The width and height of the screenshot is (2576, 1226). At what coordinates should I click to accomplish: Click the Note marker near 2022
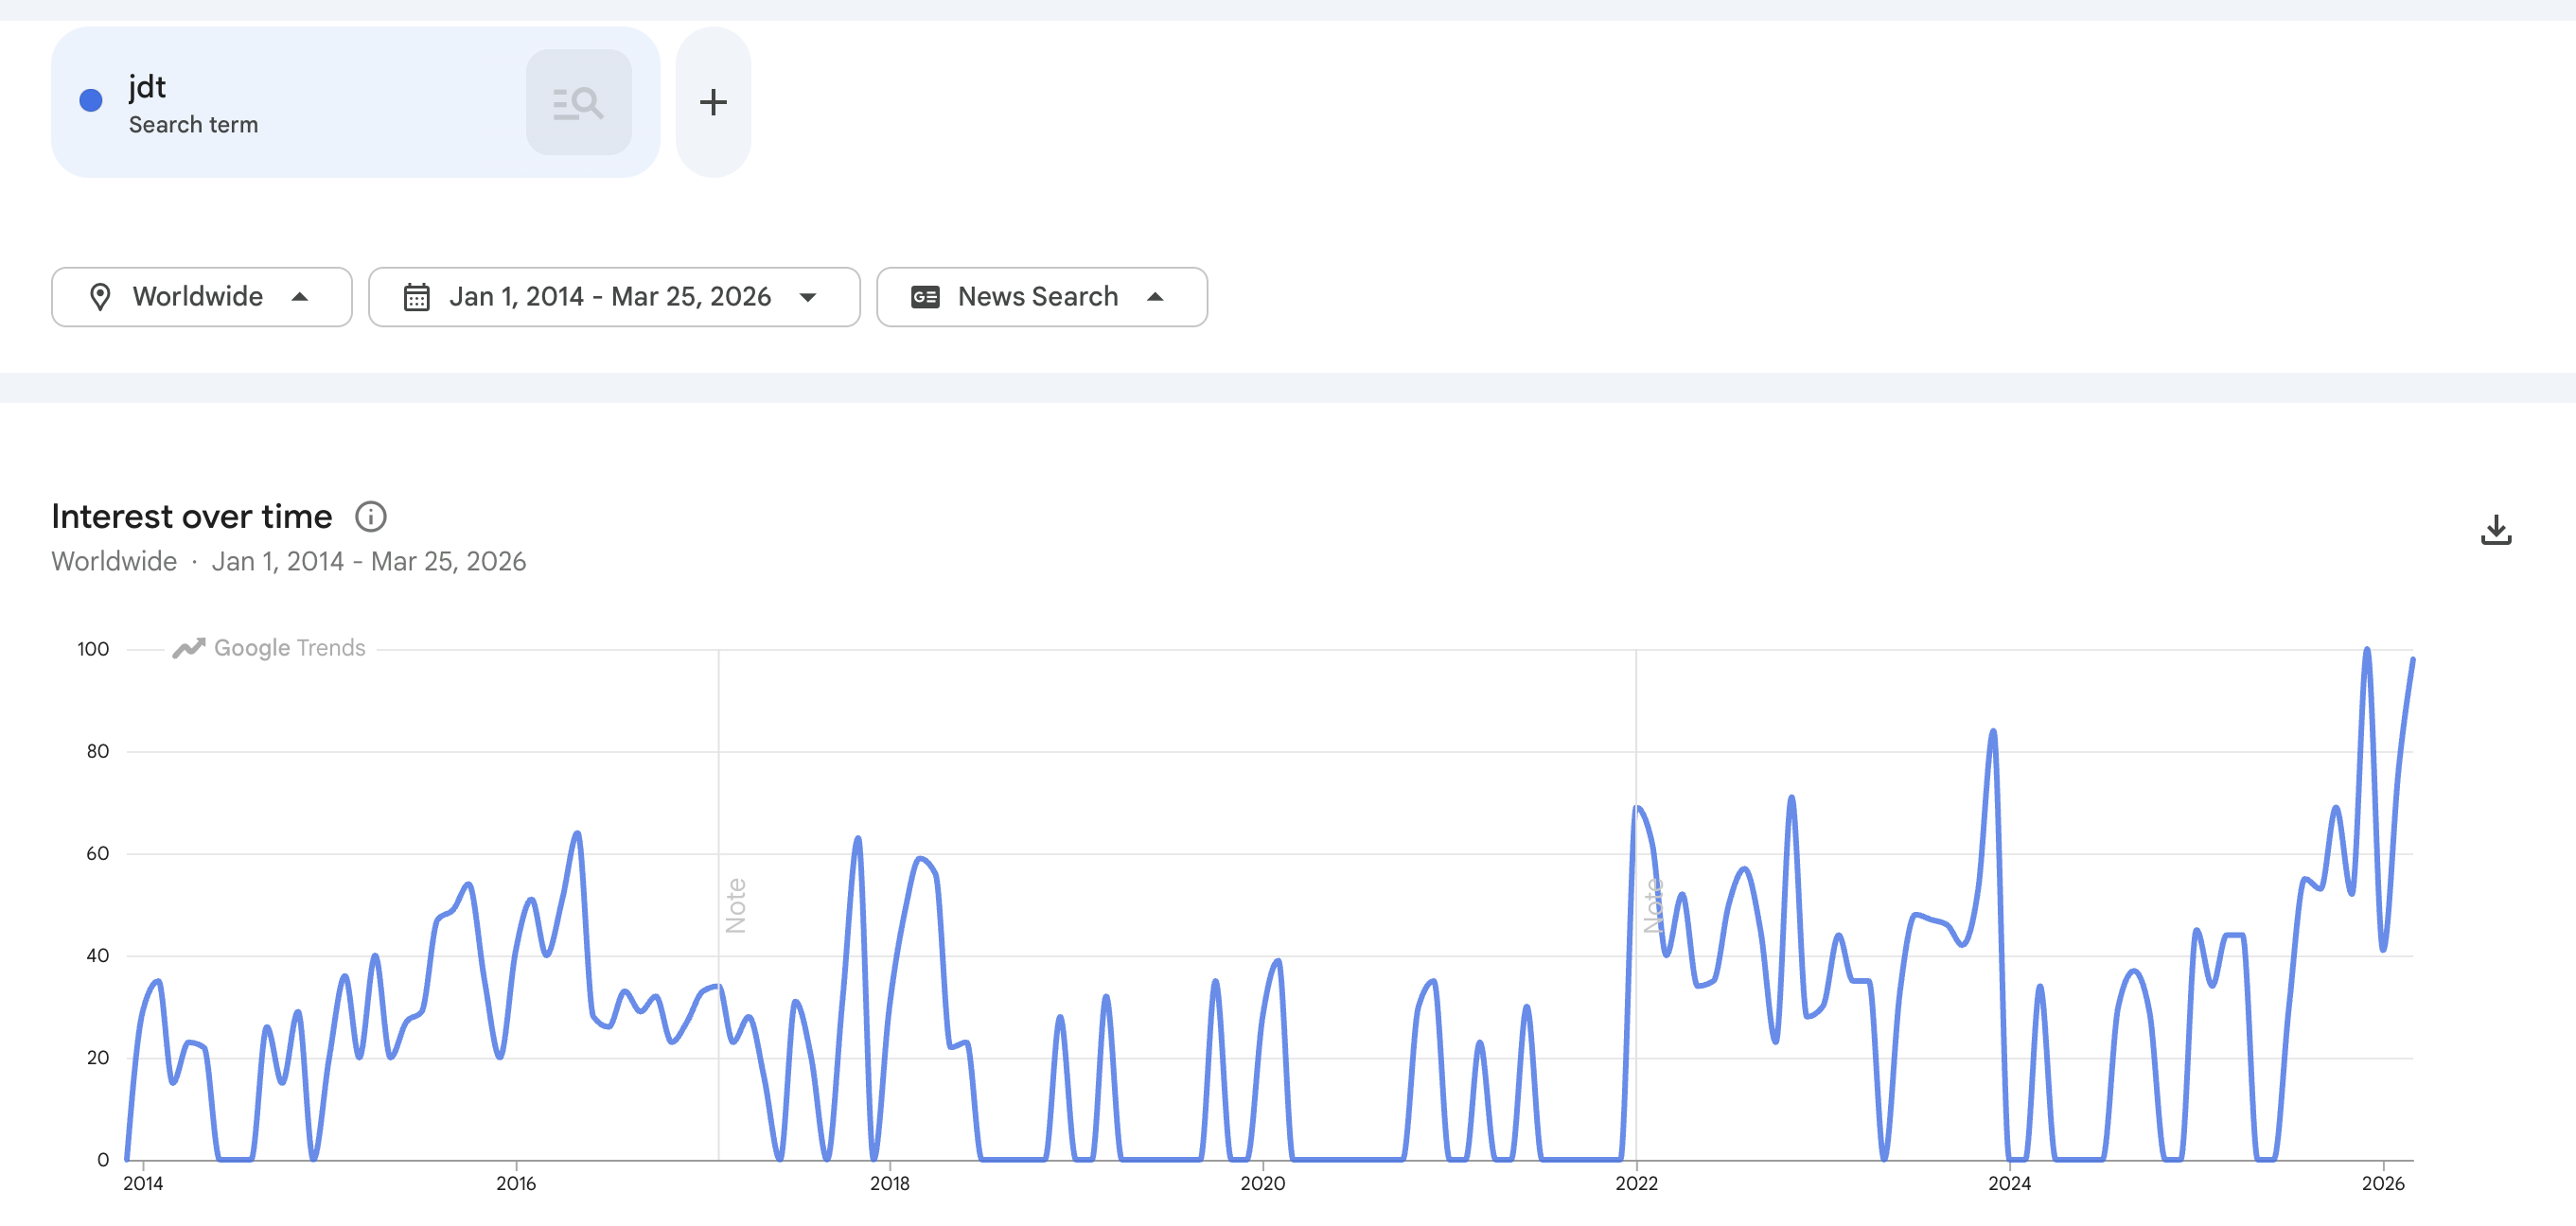click(x=1653, y=905)
